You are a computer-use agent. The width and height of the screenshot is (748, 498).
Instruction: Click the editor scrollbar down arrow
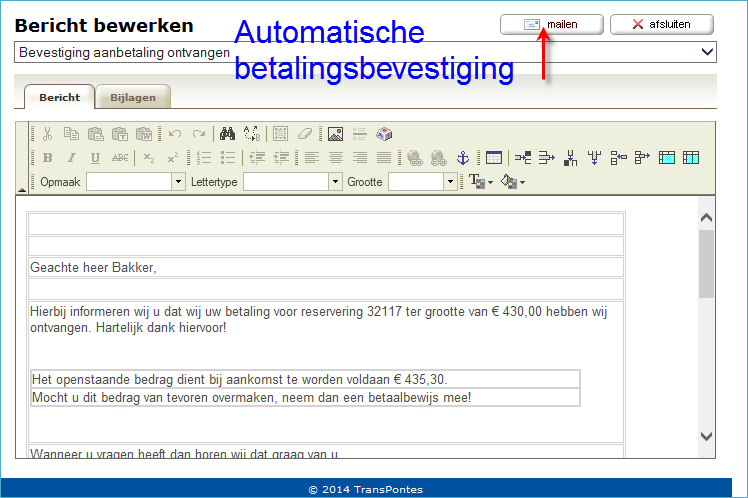tap(706, 435)
